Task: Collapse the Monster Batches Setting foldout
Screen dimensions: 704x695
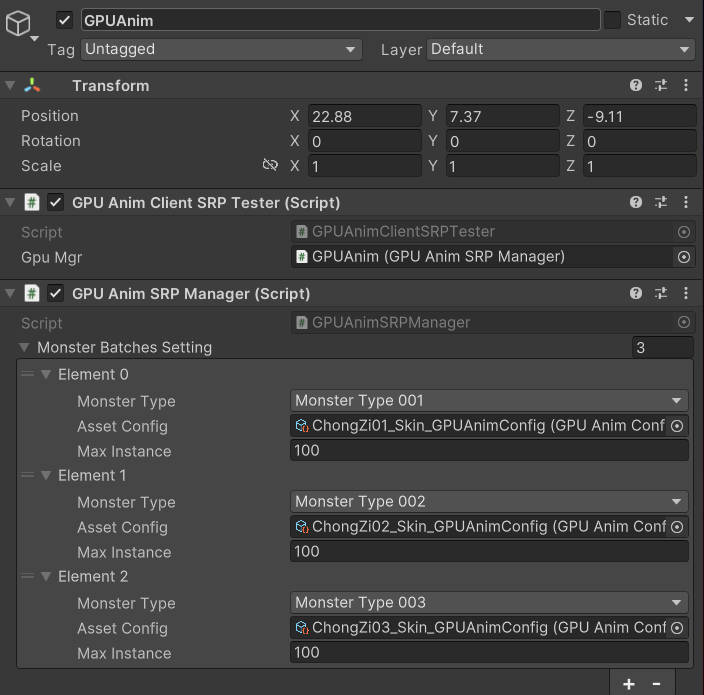Action: [x=25, y=348]
